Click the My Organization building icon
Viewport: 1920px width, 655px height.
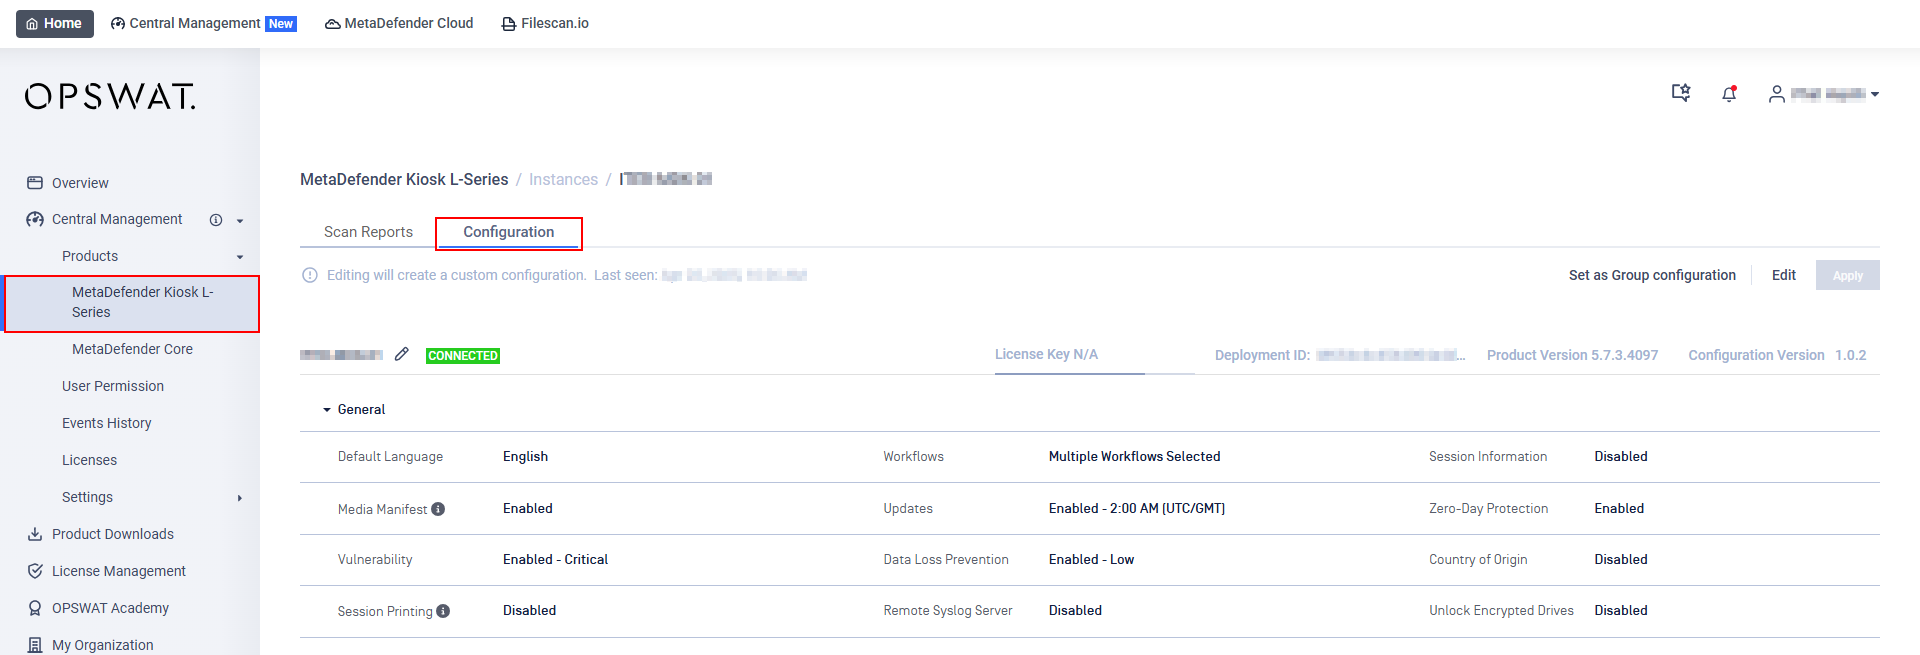pos(35,645)
